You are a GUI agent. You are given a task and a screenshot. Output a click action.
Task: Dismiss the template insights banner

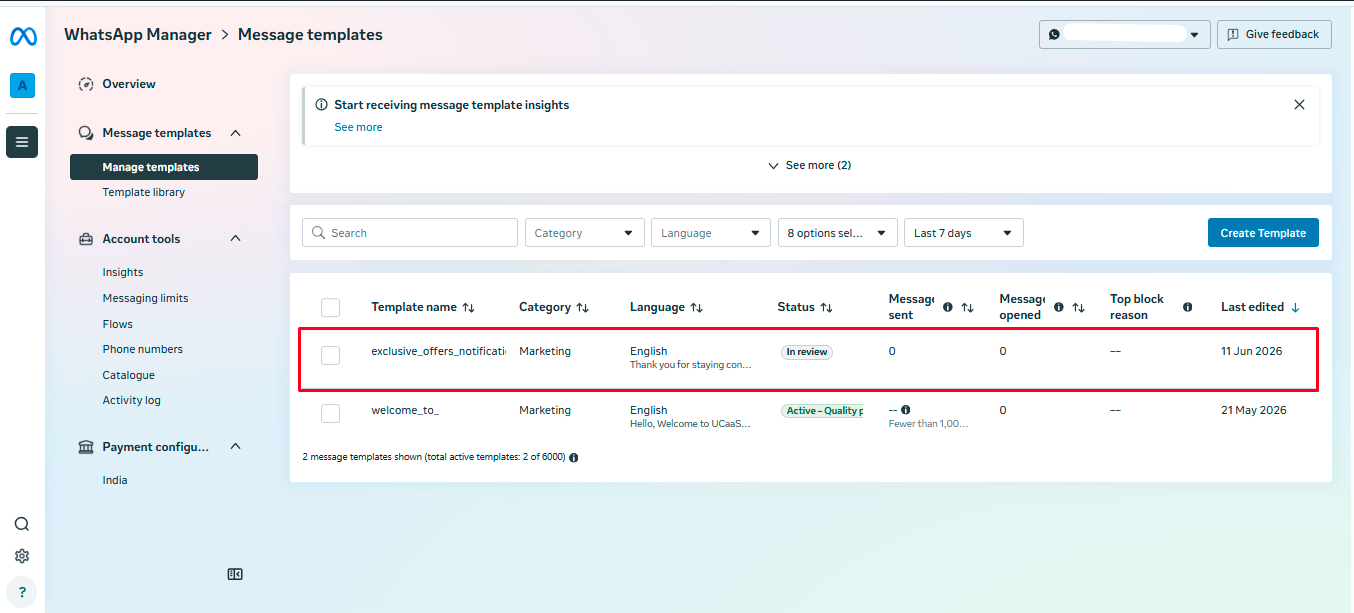(1299, 105)
